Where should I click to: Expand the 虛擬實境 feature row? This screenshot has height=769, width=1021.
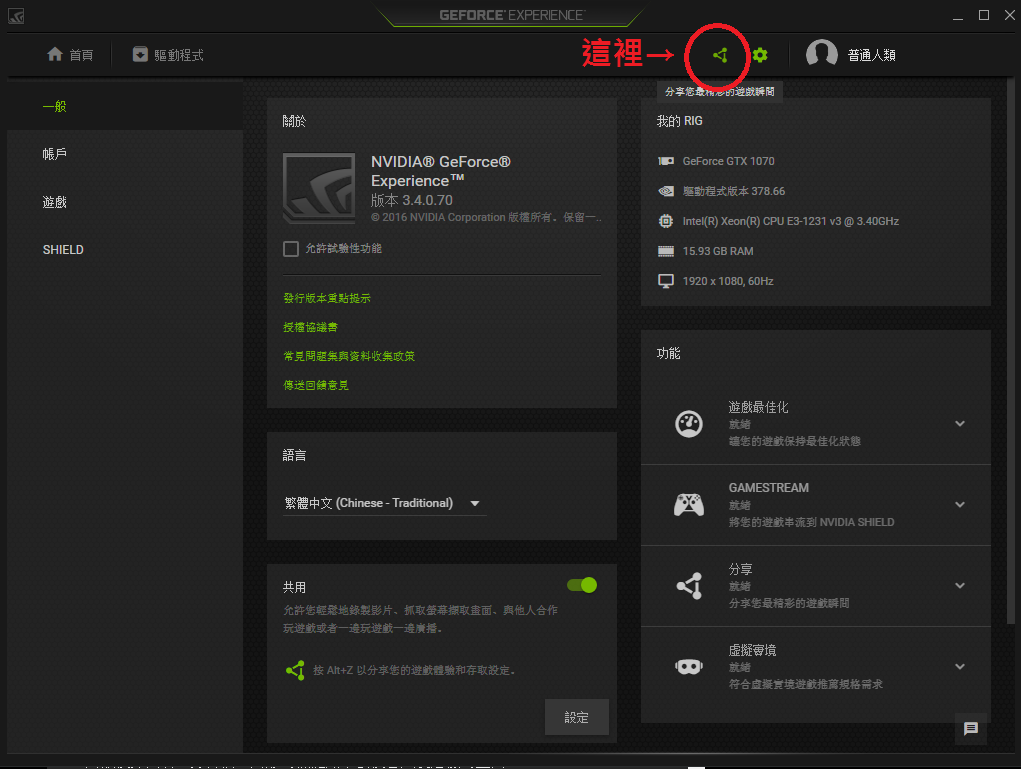[x=960, y=667]
